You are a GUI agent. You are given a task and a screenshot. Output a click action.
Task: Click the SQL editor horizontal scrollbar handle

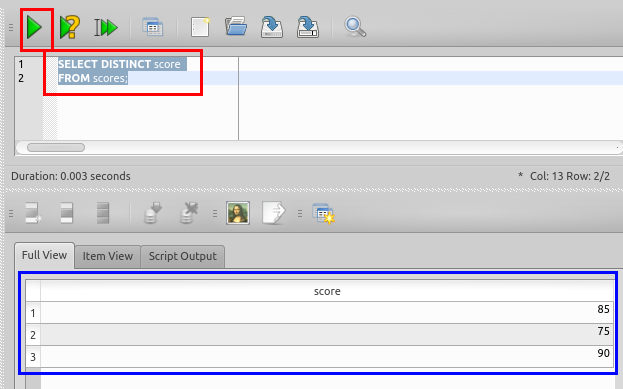coord(56,147)
